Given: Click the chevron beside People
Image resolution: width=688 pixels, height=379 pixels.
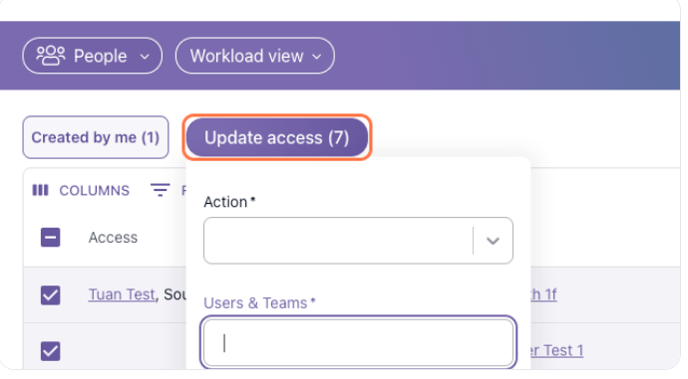Looking at the screenshot, I should tap(144, 57).
